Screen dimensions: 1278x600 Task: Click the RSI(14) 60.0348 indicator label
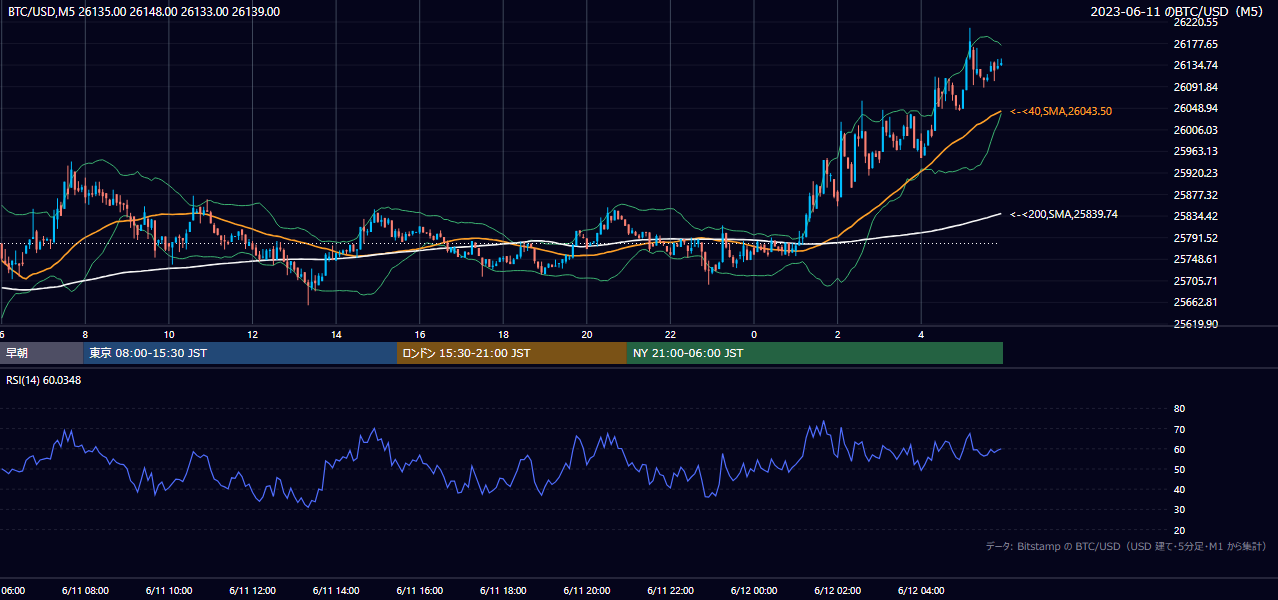pos(43,380)
